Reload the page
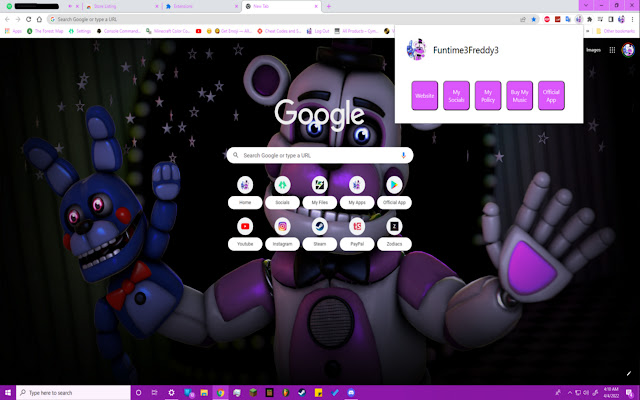This screenshot has width=640, height=400. tap(28, 19)
